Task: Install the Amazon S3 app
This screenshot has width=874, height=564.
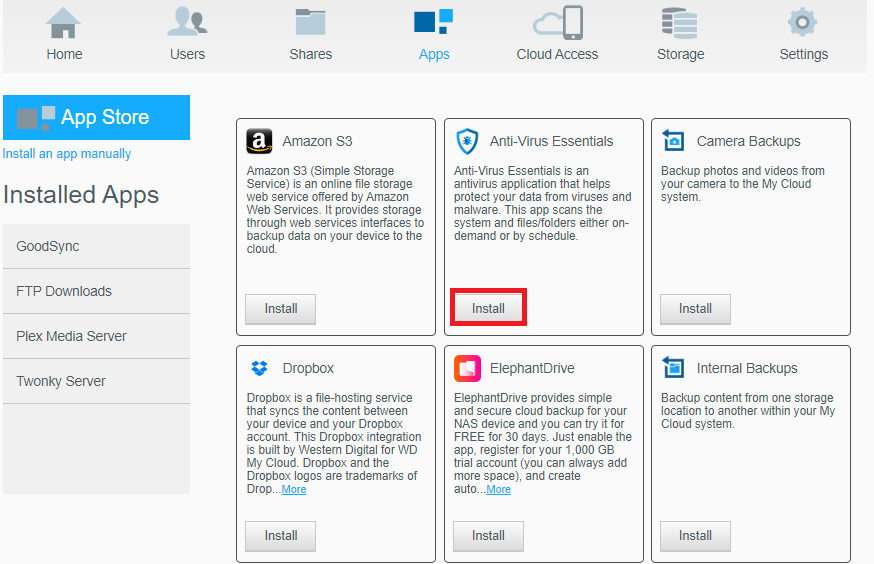Action: point(280,309)
